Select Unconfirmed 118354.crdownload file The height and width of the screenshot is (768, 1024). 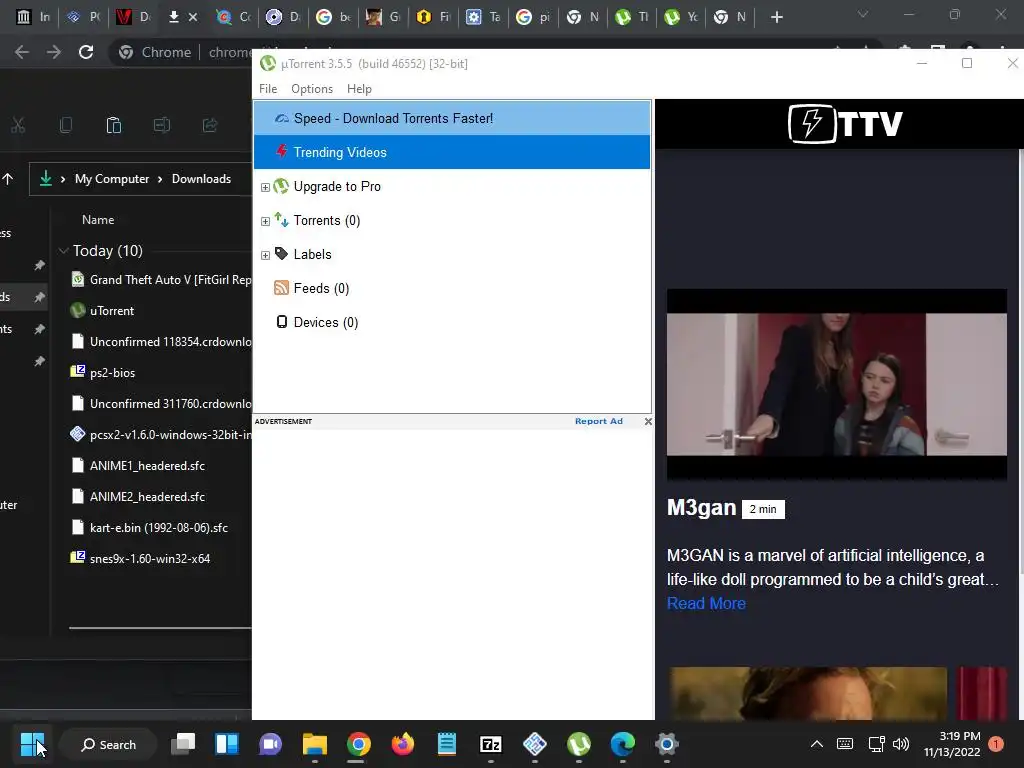coord(160,342)
